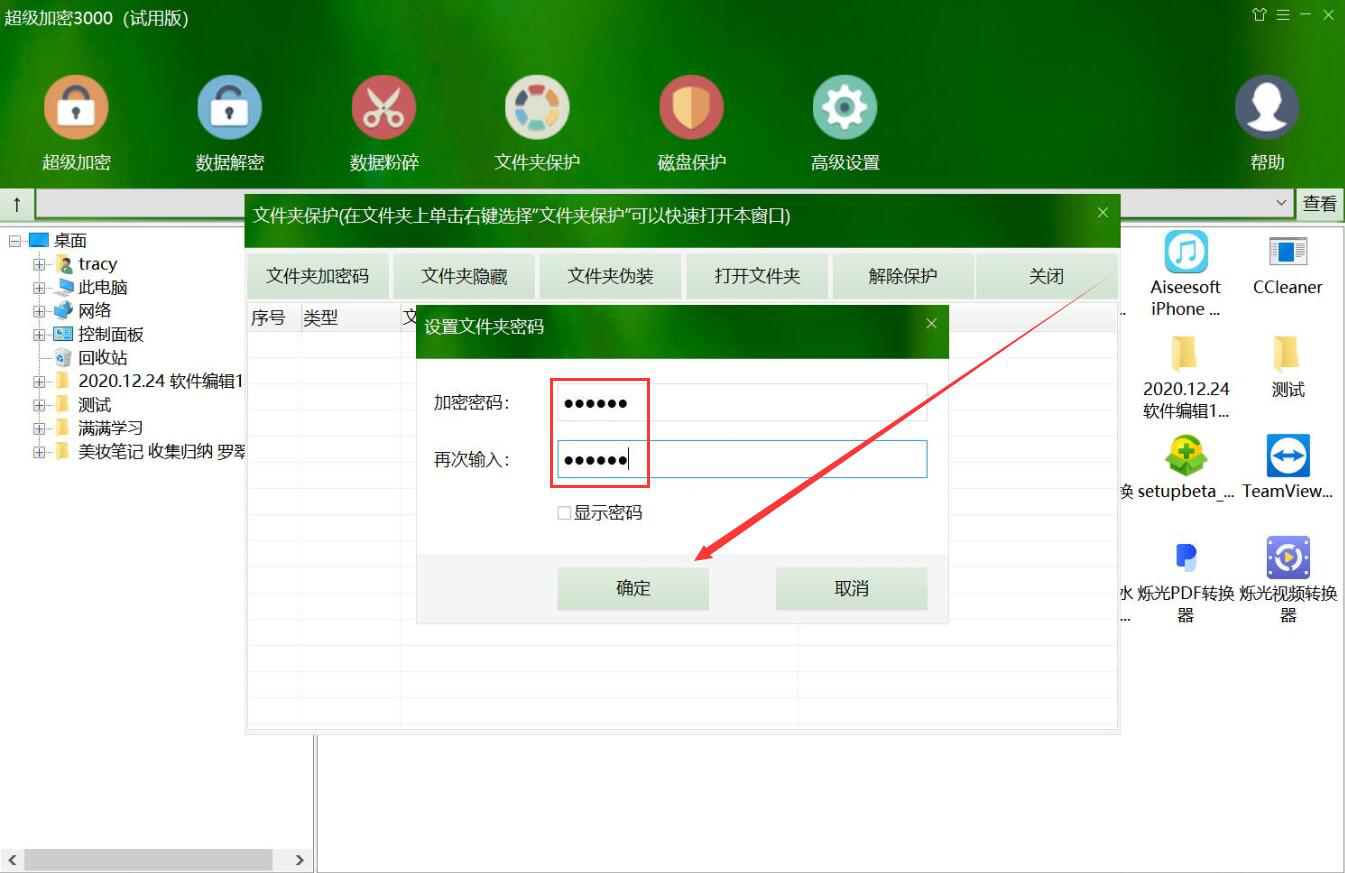This screenshot has width=1345, height=873.
Task: Click the 关闭 button in 文件夹保护 toolbar
Action: coord(1046,276)
